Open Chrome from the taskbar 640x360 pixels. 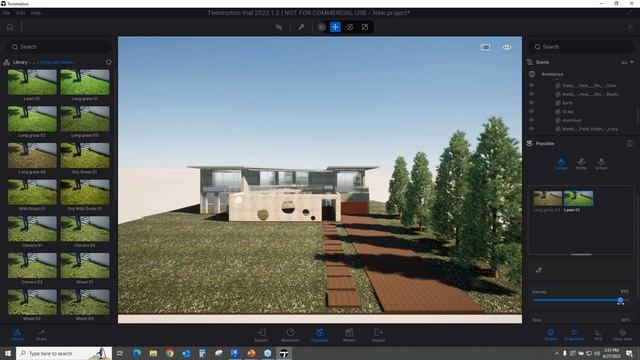coord(170,353)
